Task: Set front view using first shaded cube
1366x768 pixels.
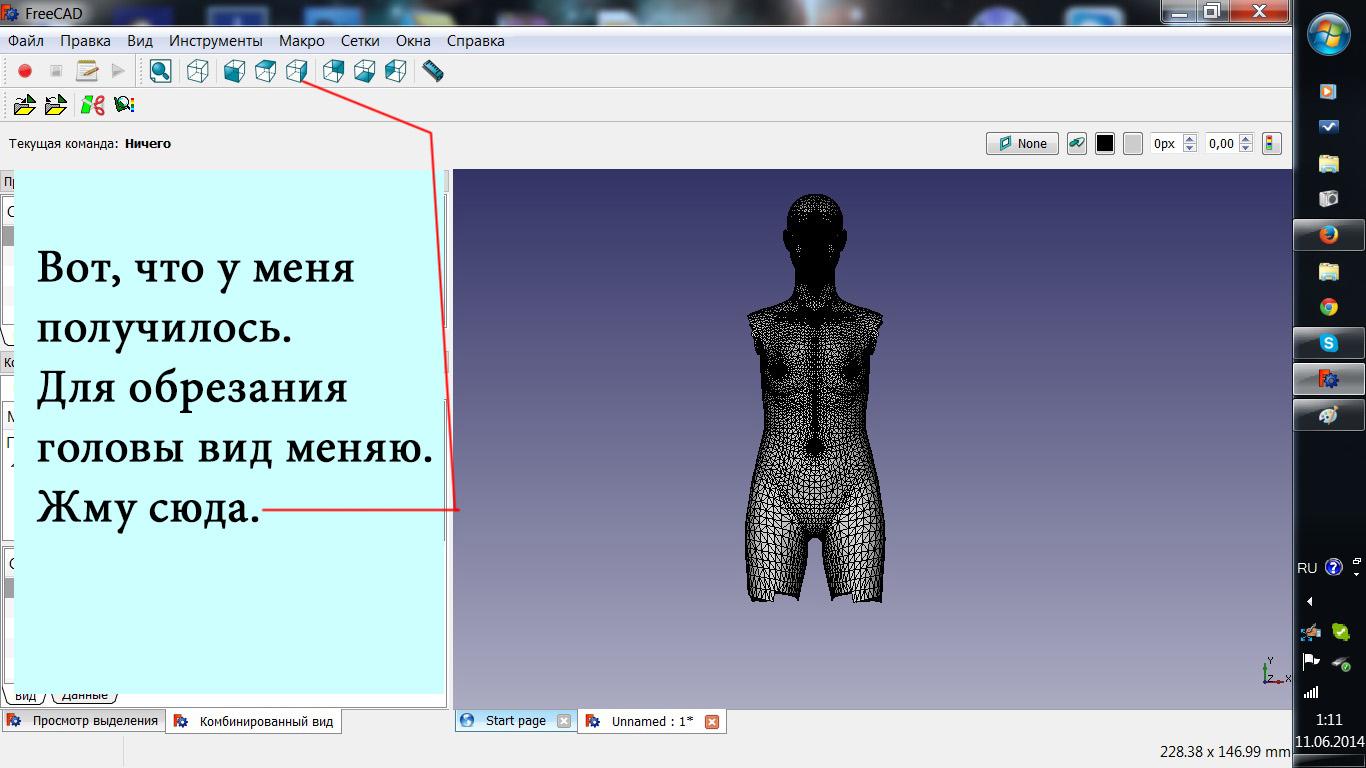Action: click(x=234, y=71)
